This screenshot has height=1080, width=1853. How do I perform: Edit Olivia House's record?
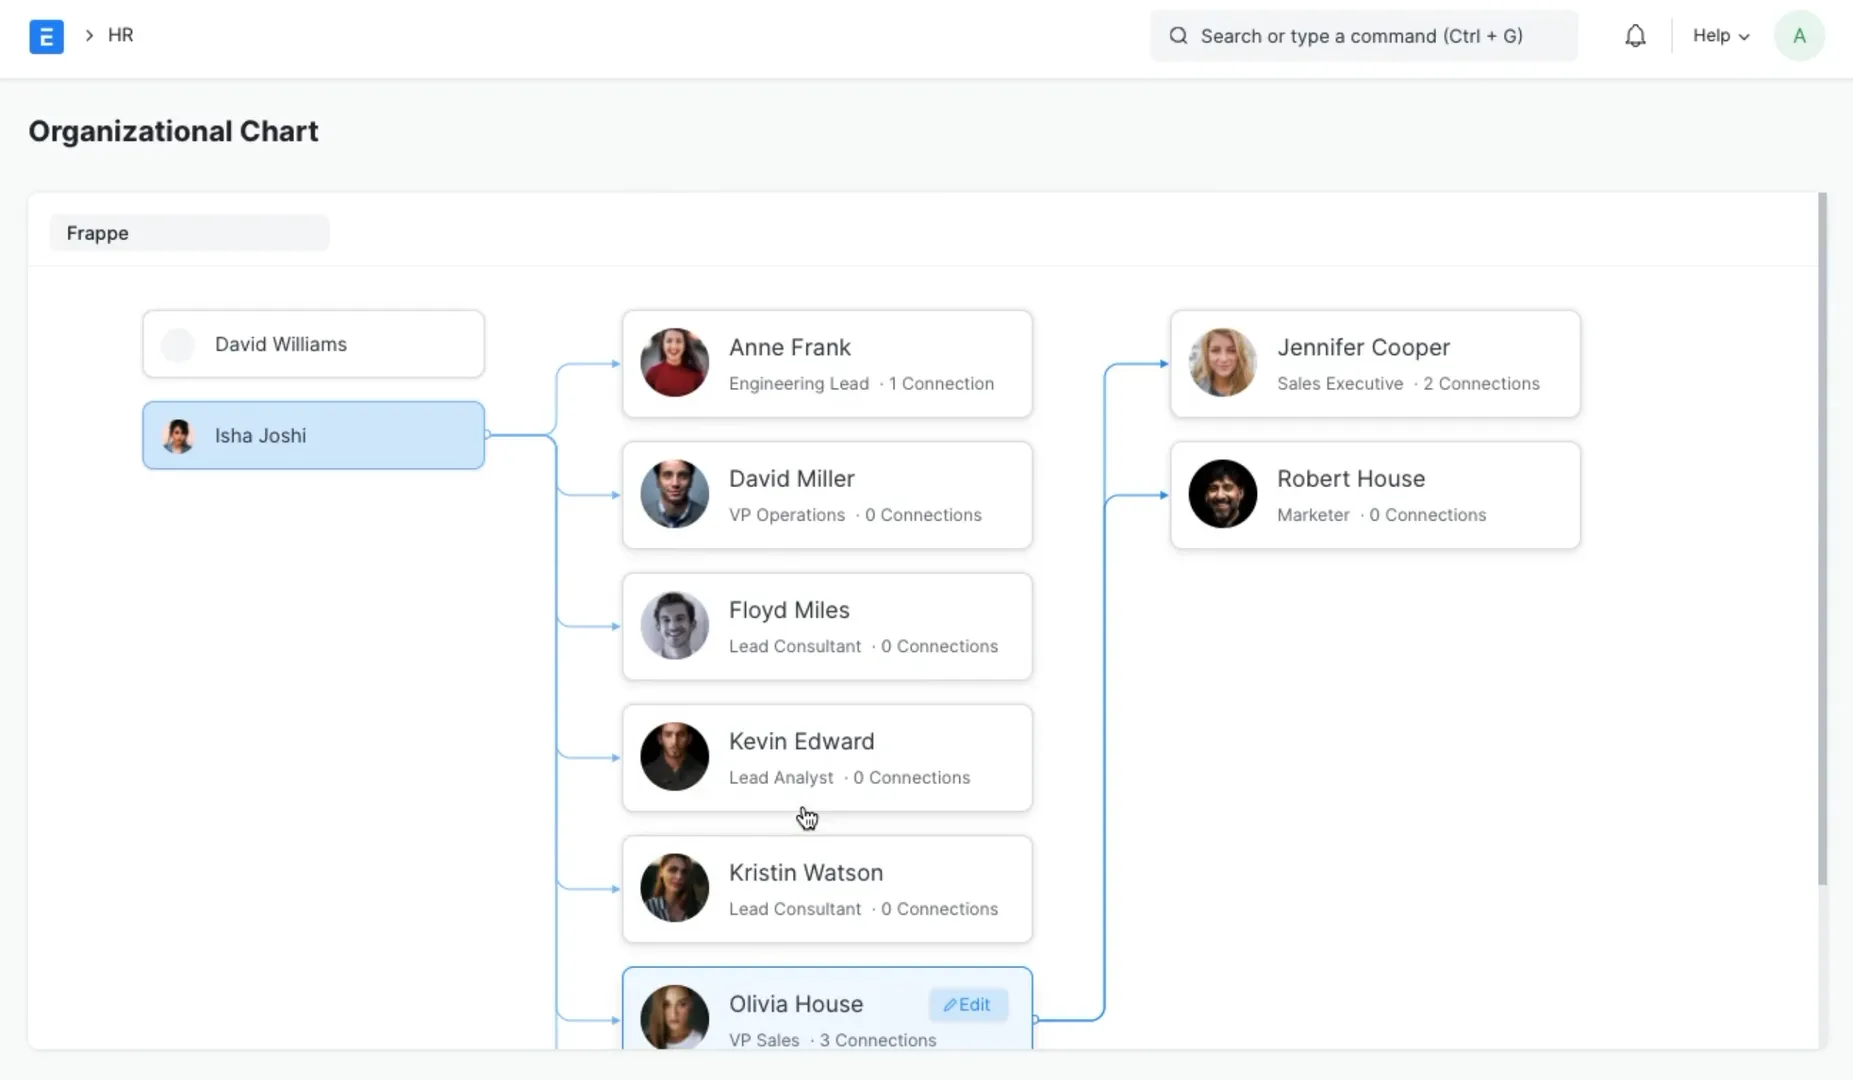point(967,1005)
